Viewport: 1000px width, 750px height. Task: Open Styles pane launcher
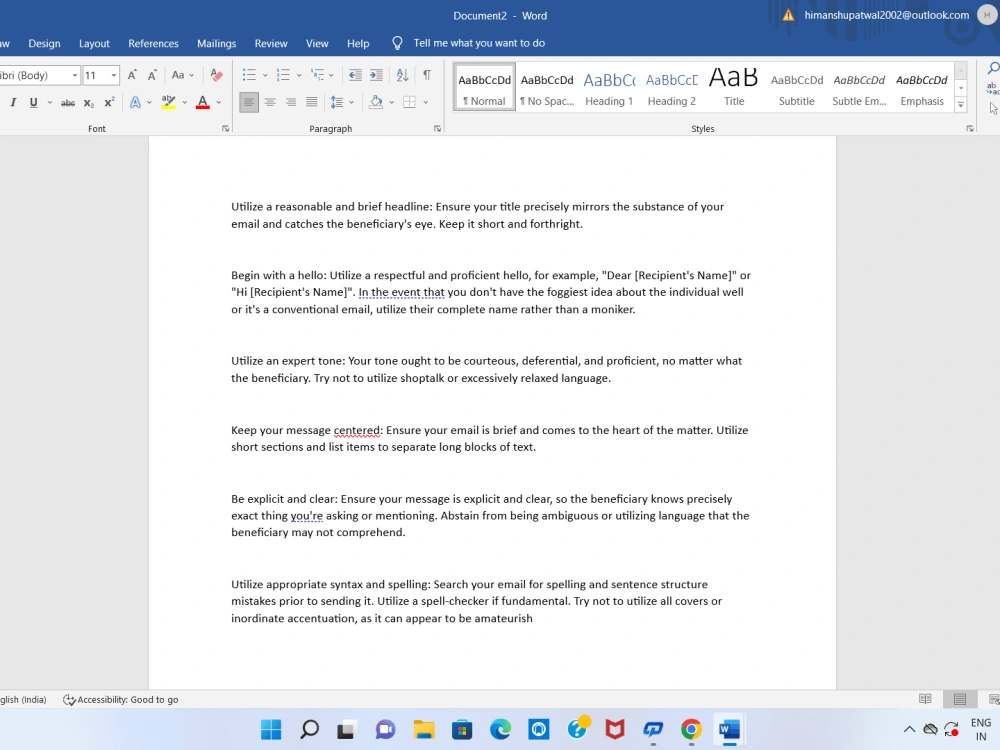pyautogui.click(x=970, y=129)
